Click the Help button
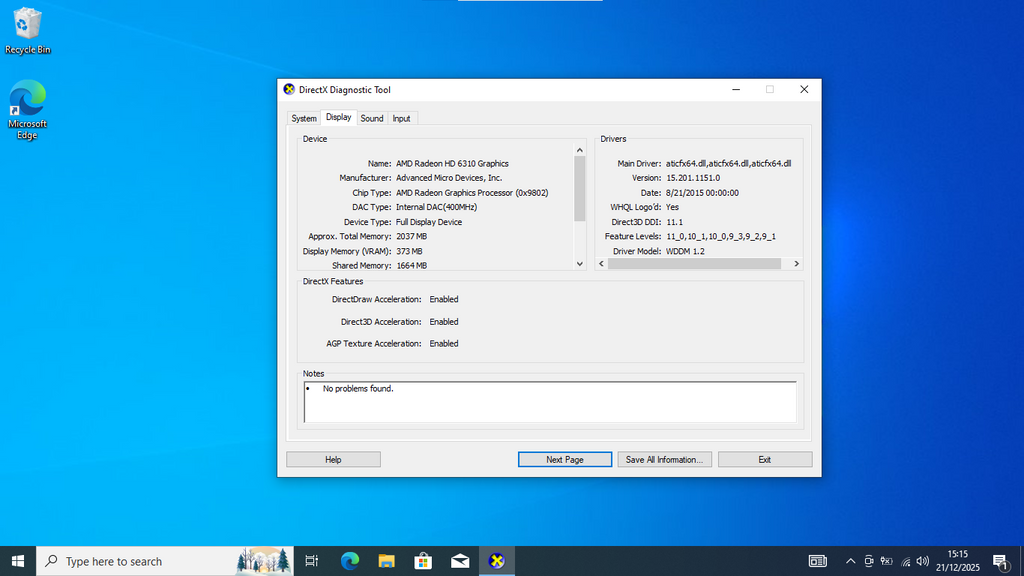This screenshot has width=1024, height=576. (332, 458)
